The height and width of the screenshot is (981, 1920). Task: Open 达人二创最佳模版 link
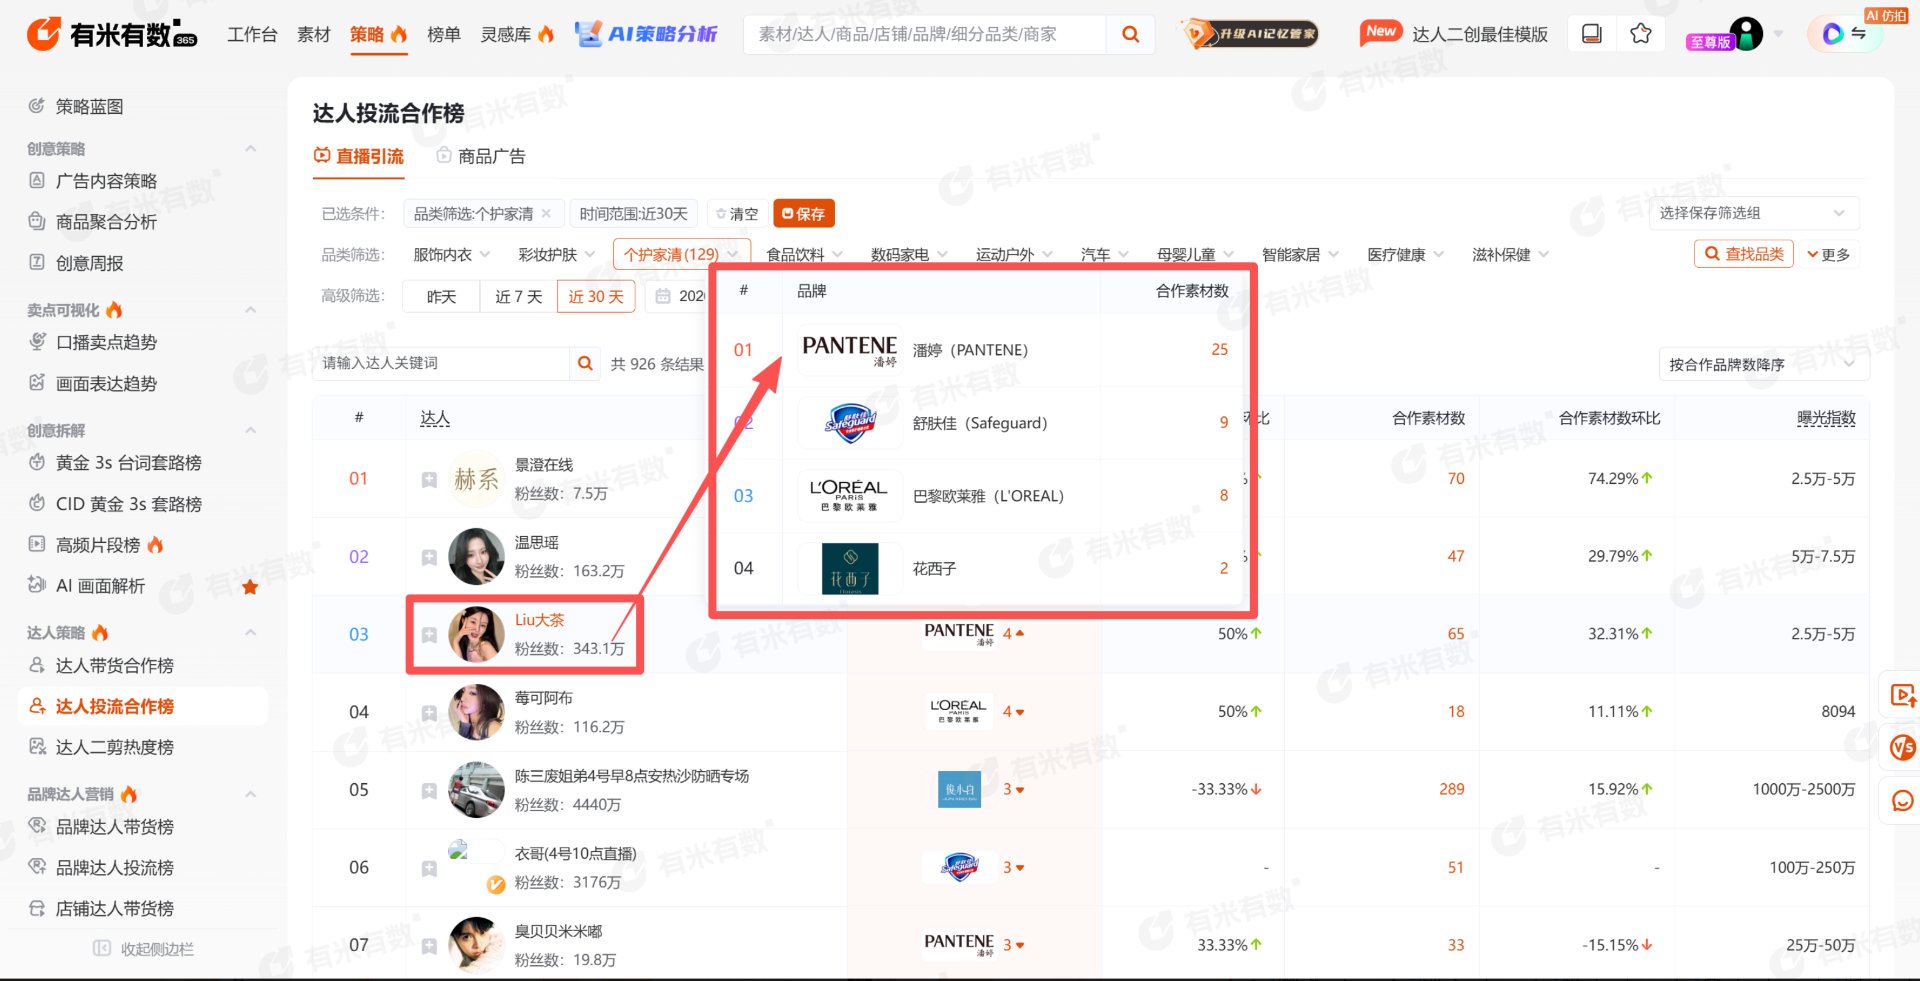pos(1479,34)
